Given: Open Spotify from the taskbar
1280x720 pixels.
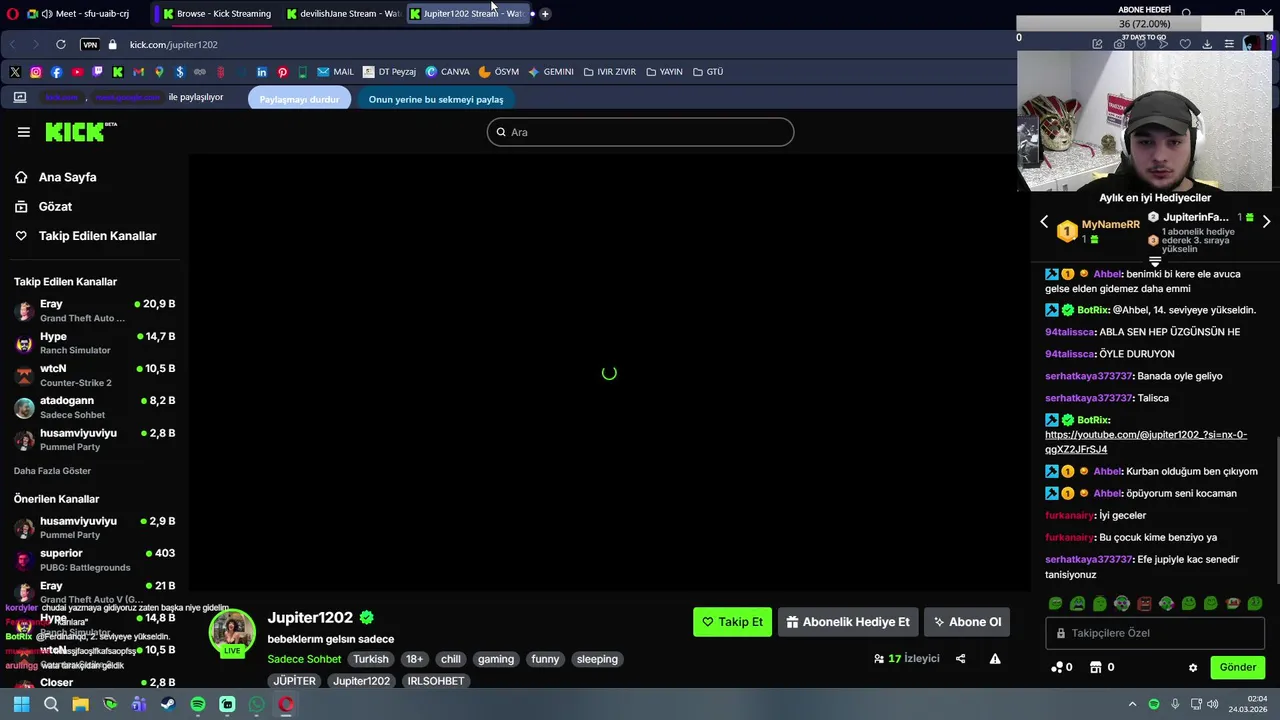Looking at the screenshot, I should pos(198,705).
